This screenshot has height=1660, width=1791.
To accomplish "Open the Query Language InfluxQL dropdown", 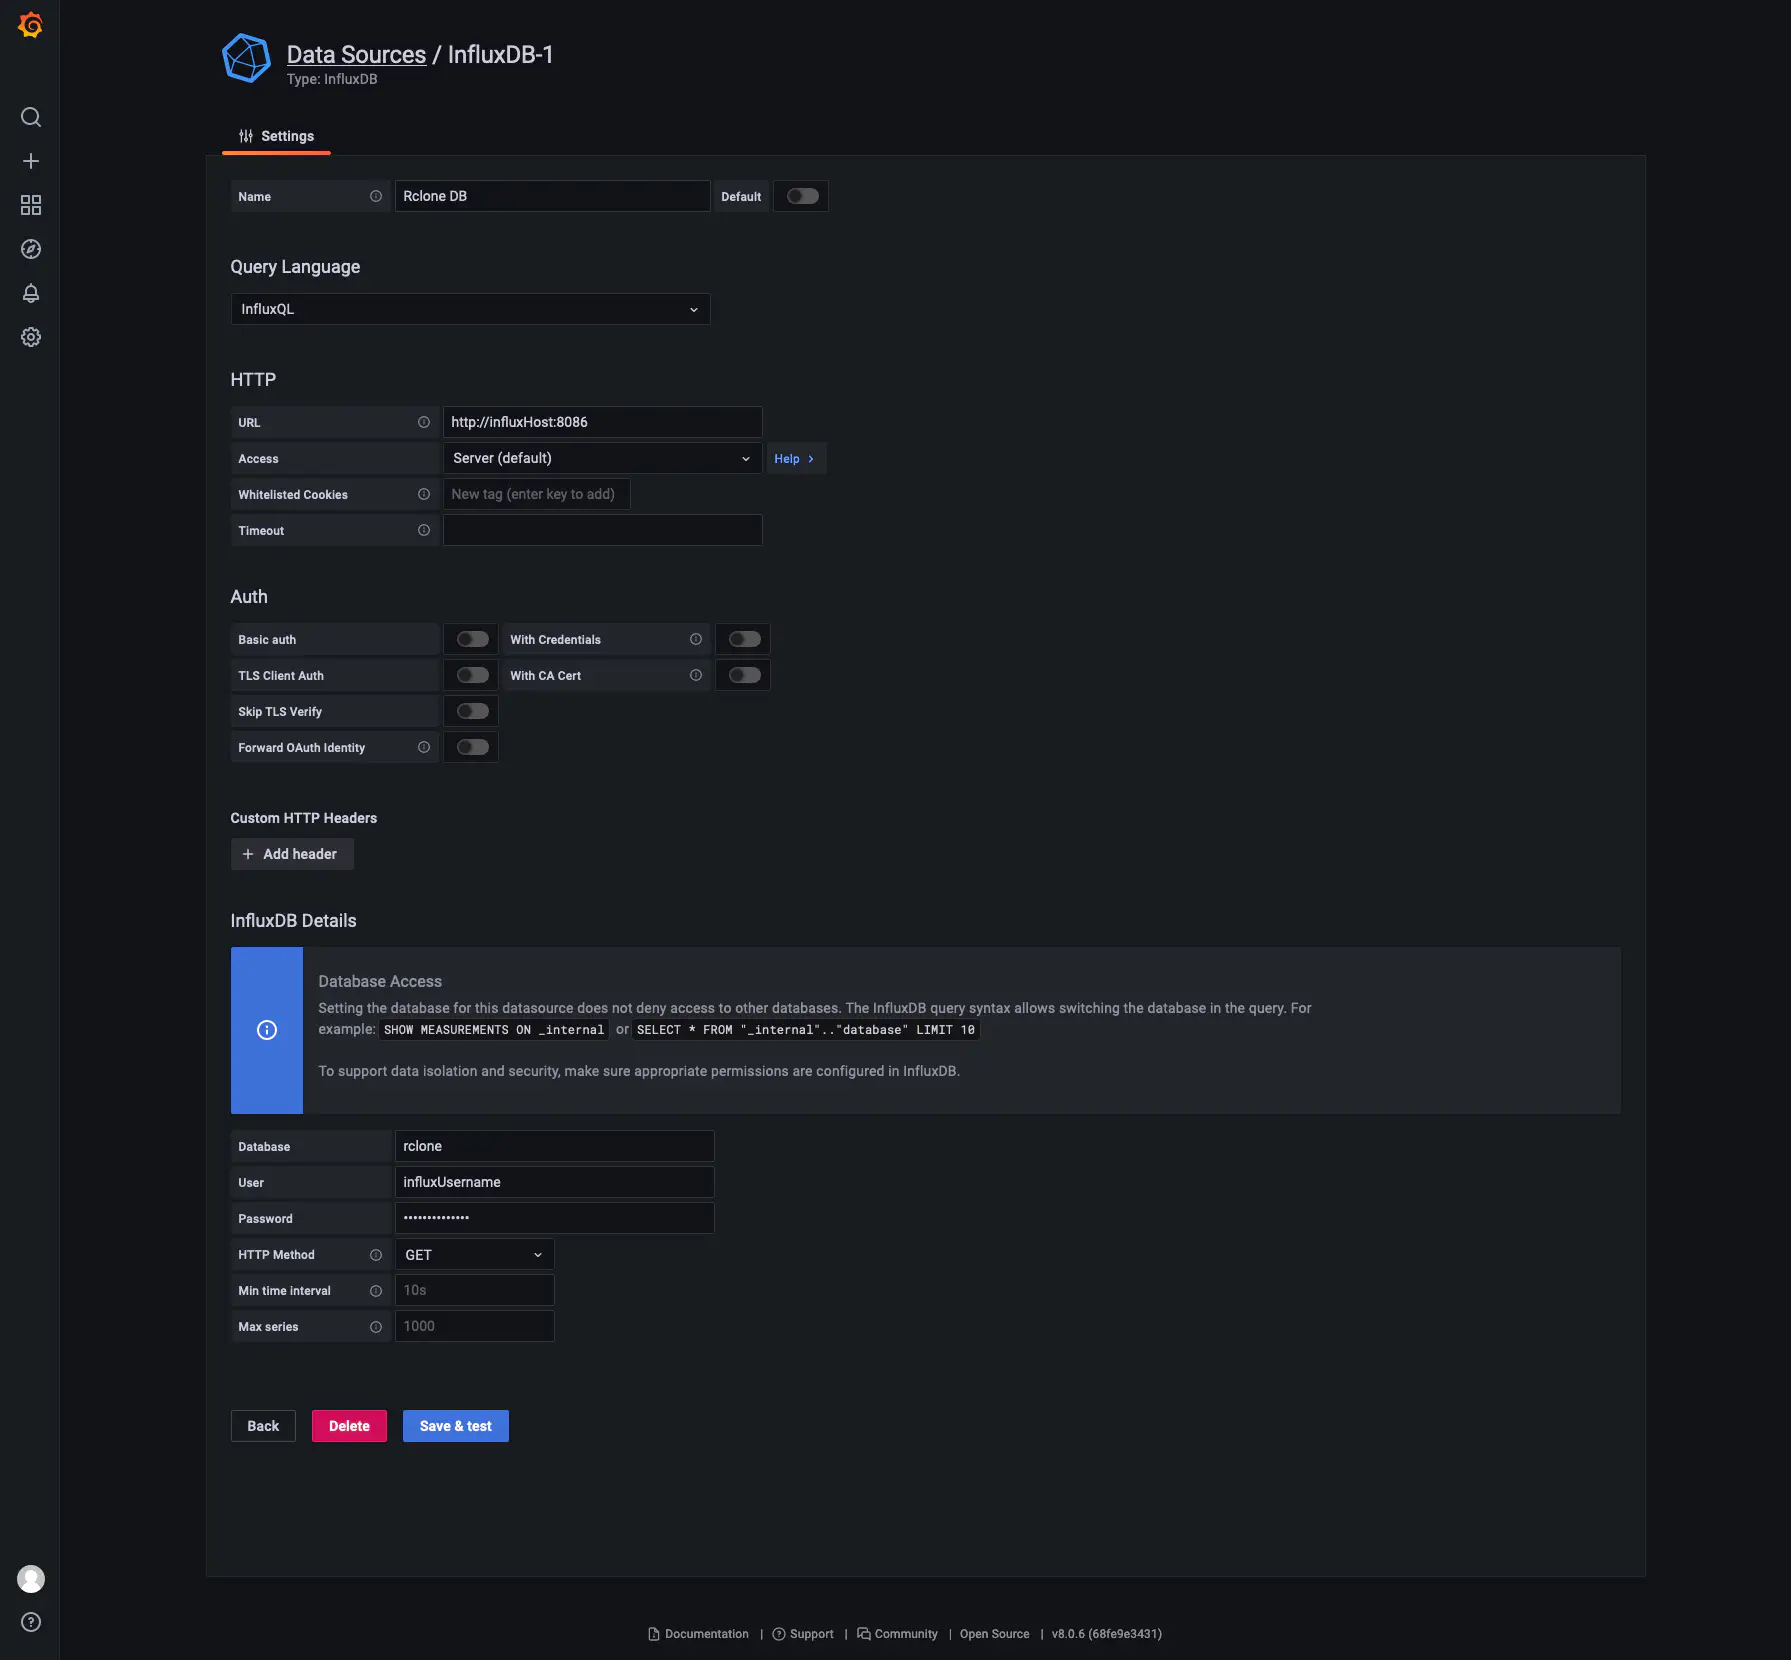I will (x=470, y=309).
